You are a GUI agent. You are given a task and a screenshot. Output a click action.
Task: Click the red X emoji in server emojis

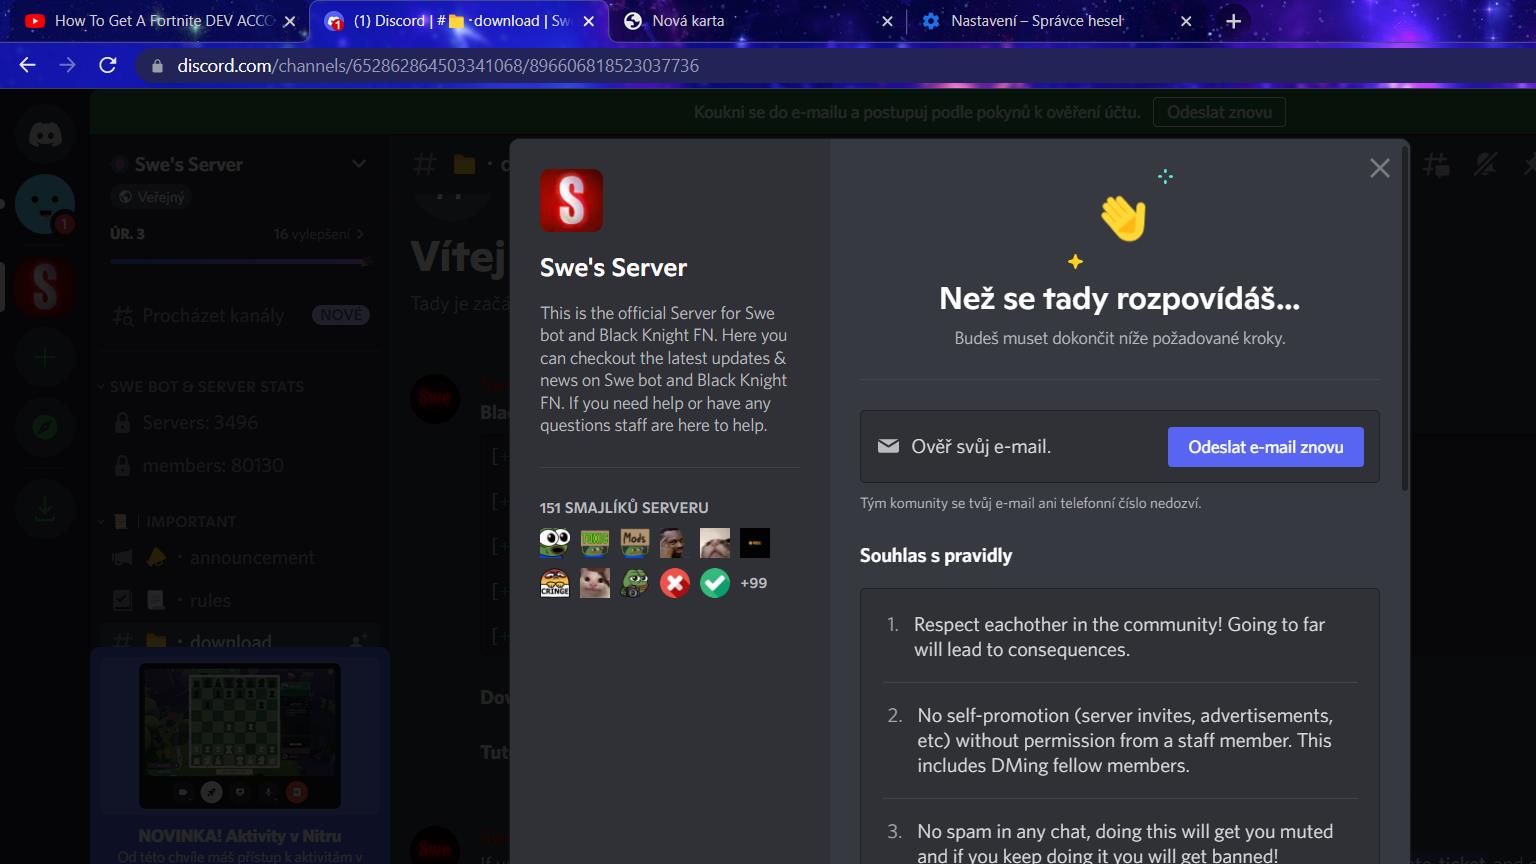675,583
